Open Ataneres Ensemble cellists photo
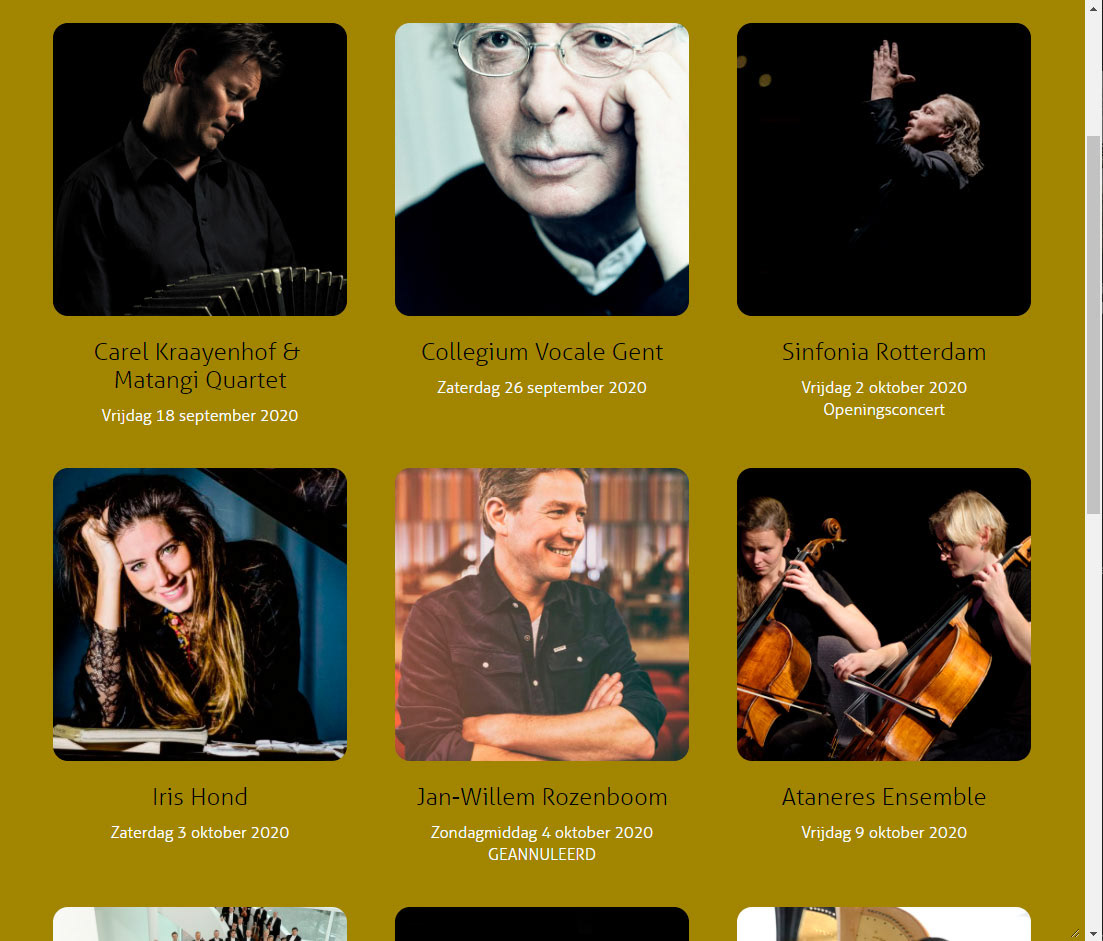This screenshot has width=1103, height=941. coord(884,614)
